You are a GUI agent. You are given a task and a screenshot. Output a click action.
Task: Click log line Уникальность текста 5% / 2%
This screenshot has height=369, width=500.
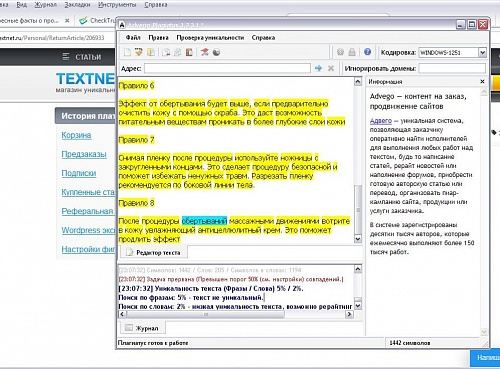[211, 288]
